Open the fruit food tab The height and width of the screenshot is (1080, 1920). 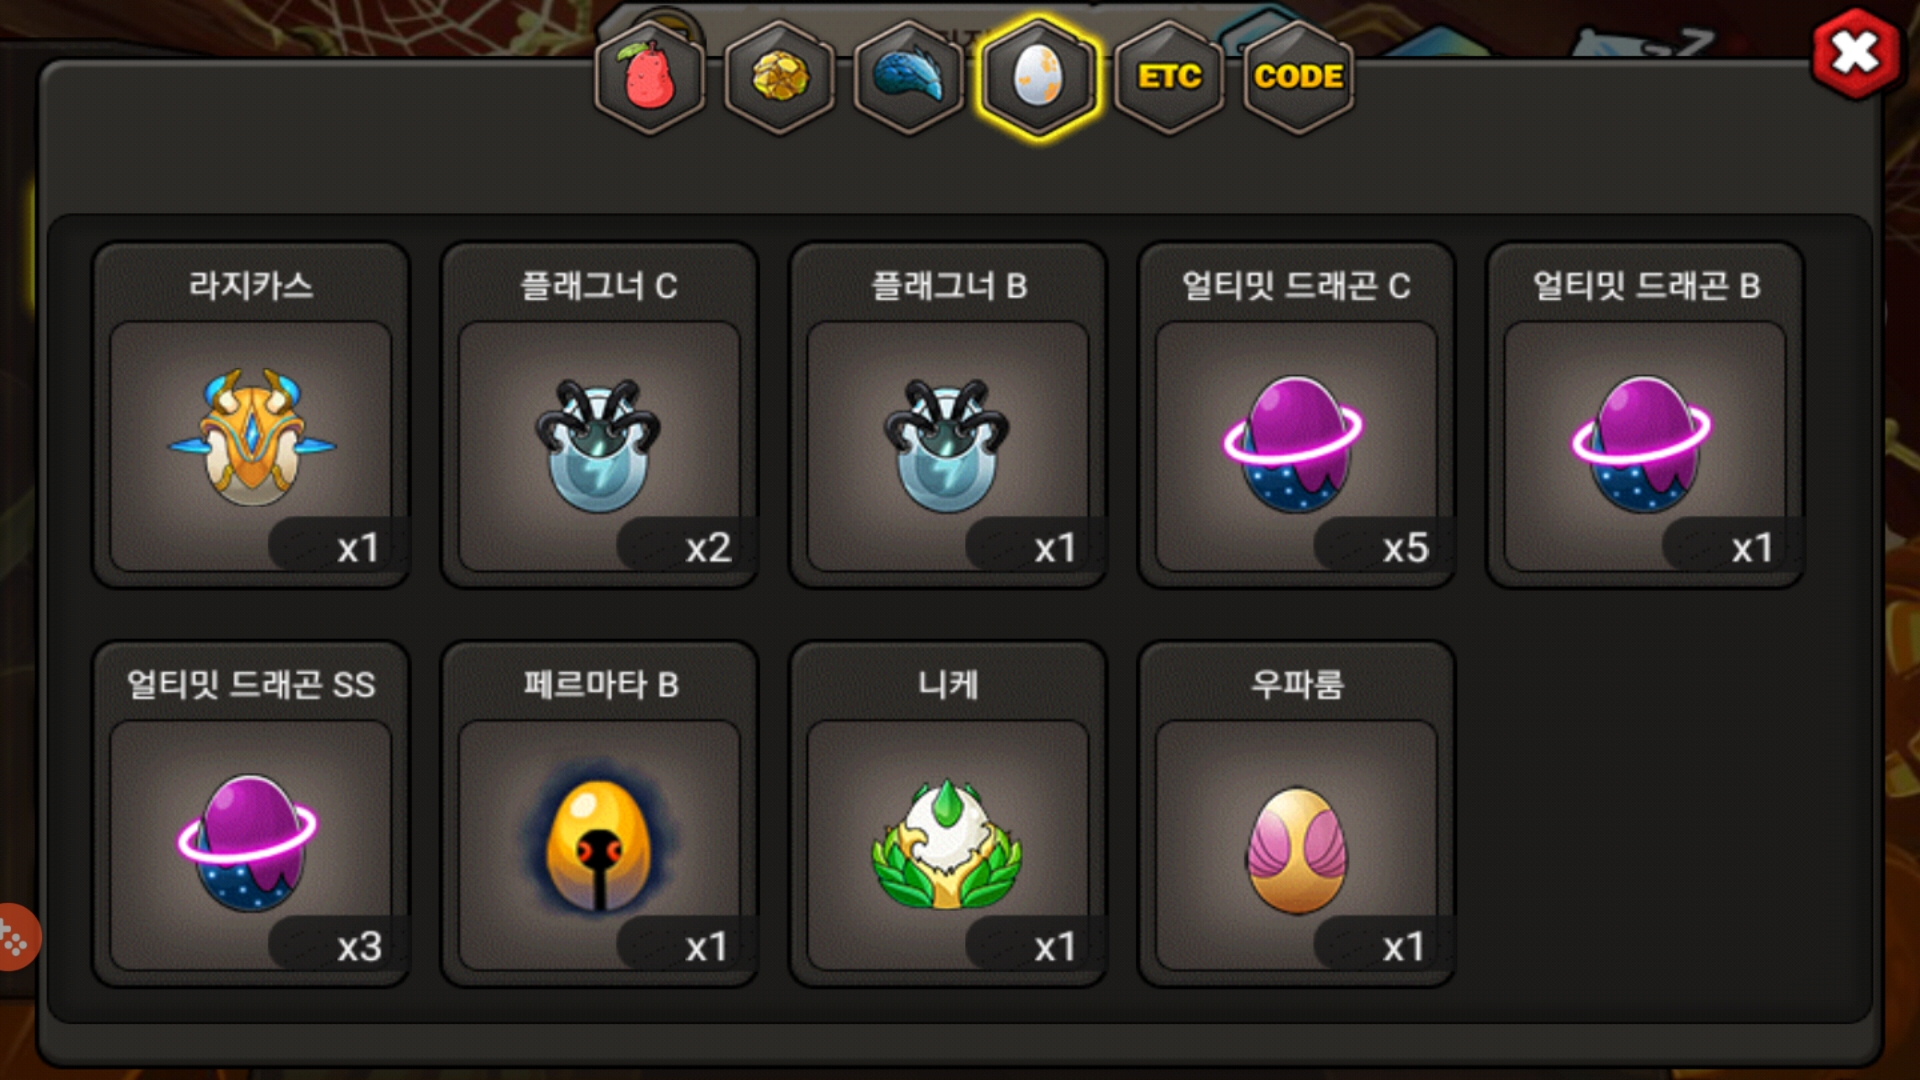(x=650, y=77)
